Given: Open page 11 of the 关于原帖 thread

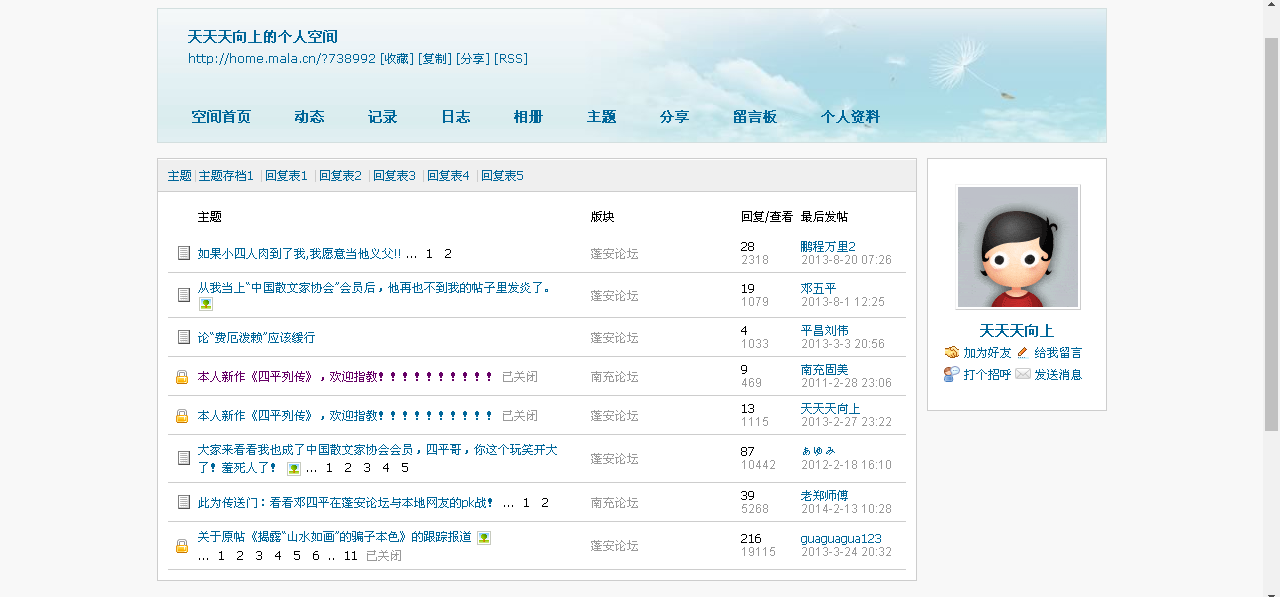Looking at the screenshot, I should point(350,556).
